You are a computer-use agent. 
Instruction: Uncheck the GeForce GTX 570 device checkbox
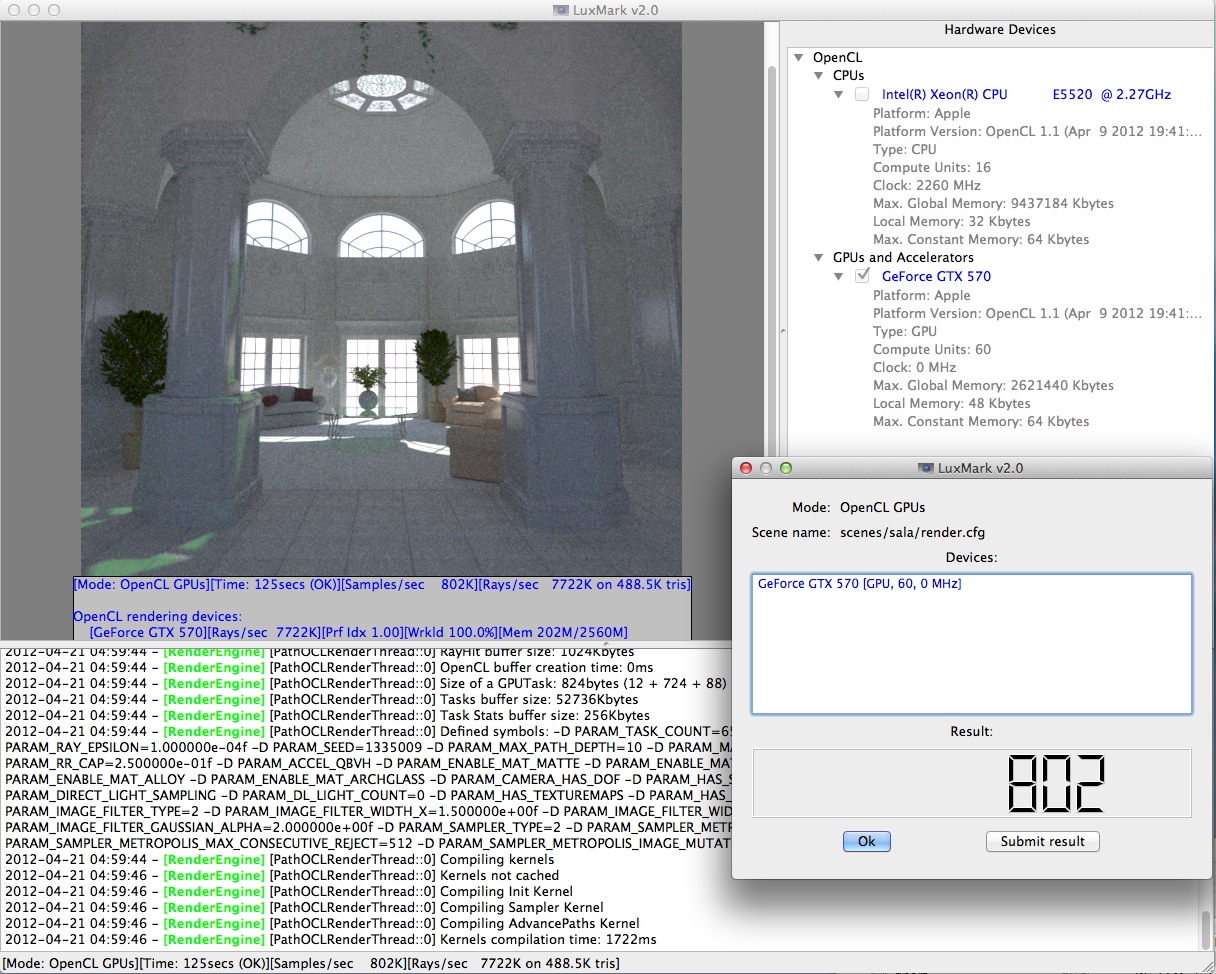click(x=862, y=276)
